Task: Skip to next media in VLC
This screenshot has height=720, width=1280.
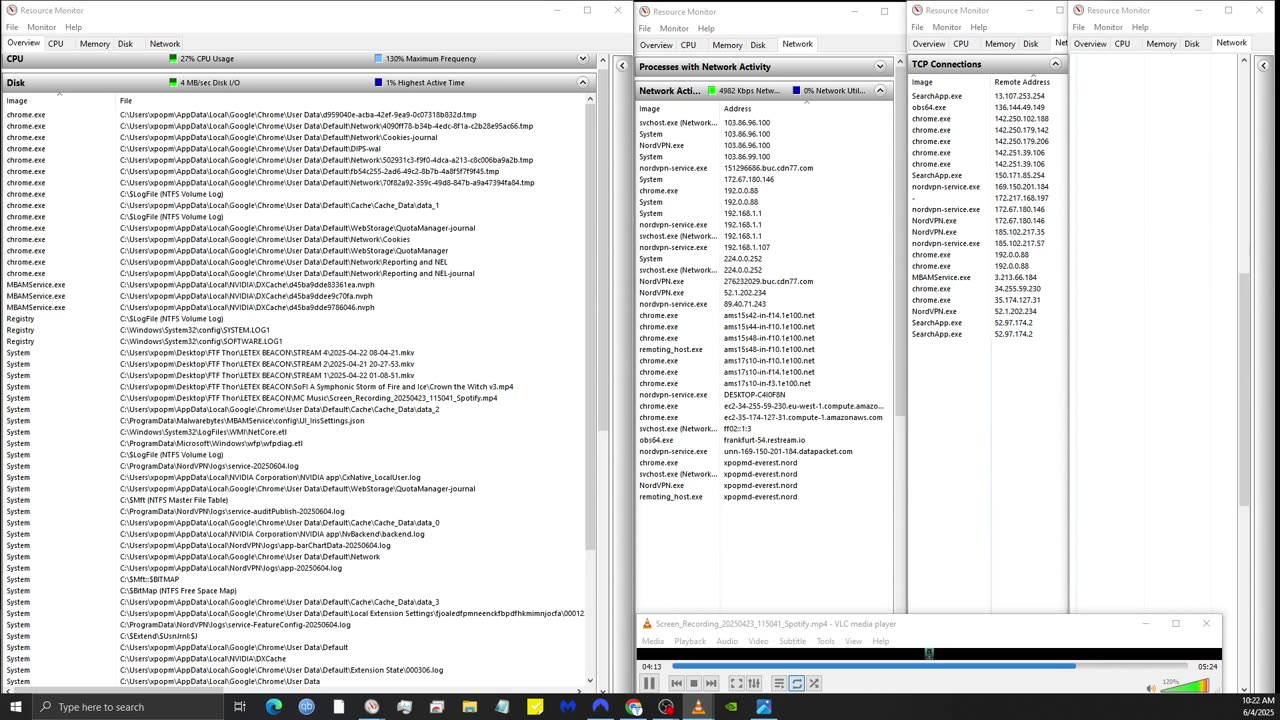Action: coord(710,683)
